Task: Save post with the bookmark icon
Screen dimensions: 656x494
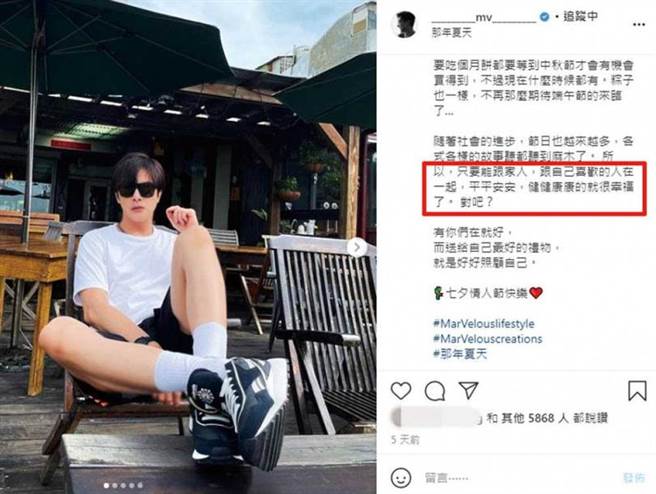Action: 637,391
